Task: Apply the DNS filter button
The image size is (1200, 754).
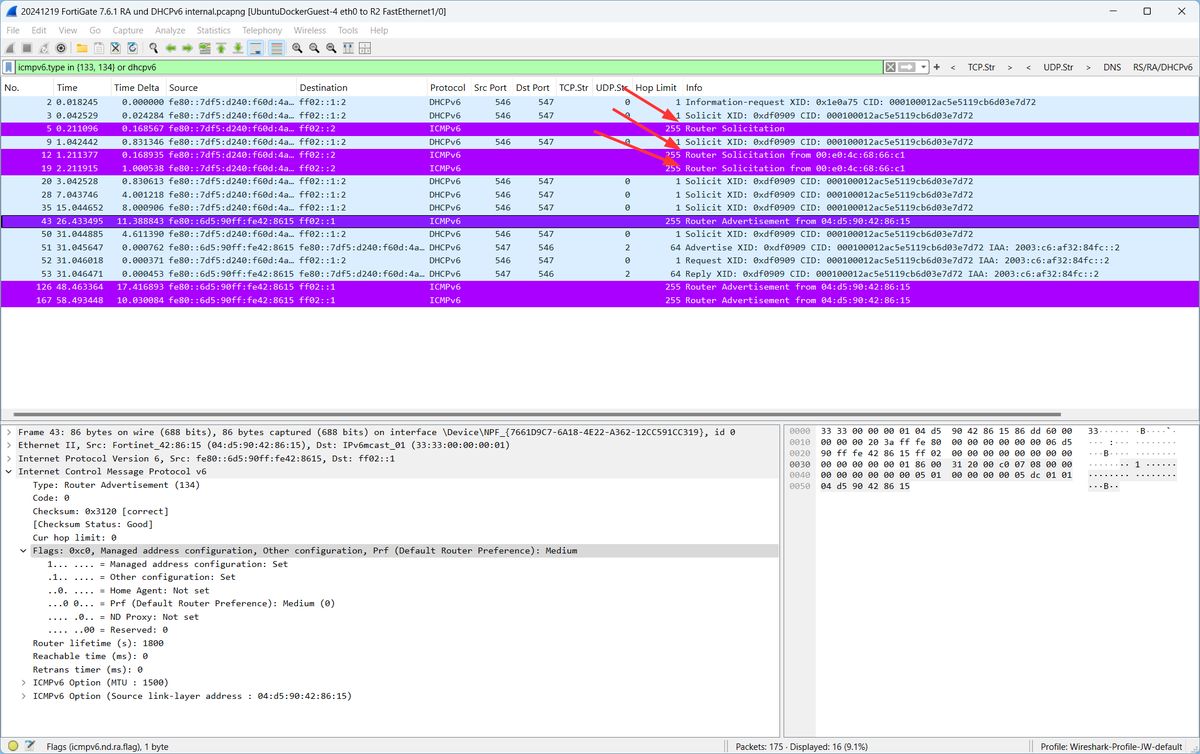Action: click(x=1112, y=67)
